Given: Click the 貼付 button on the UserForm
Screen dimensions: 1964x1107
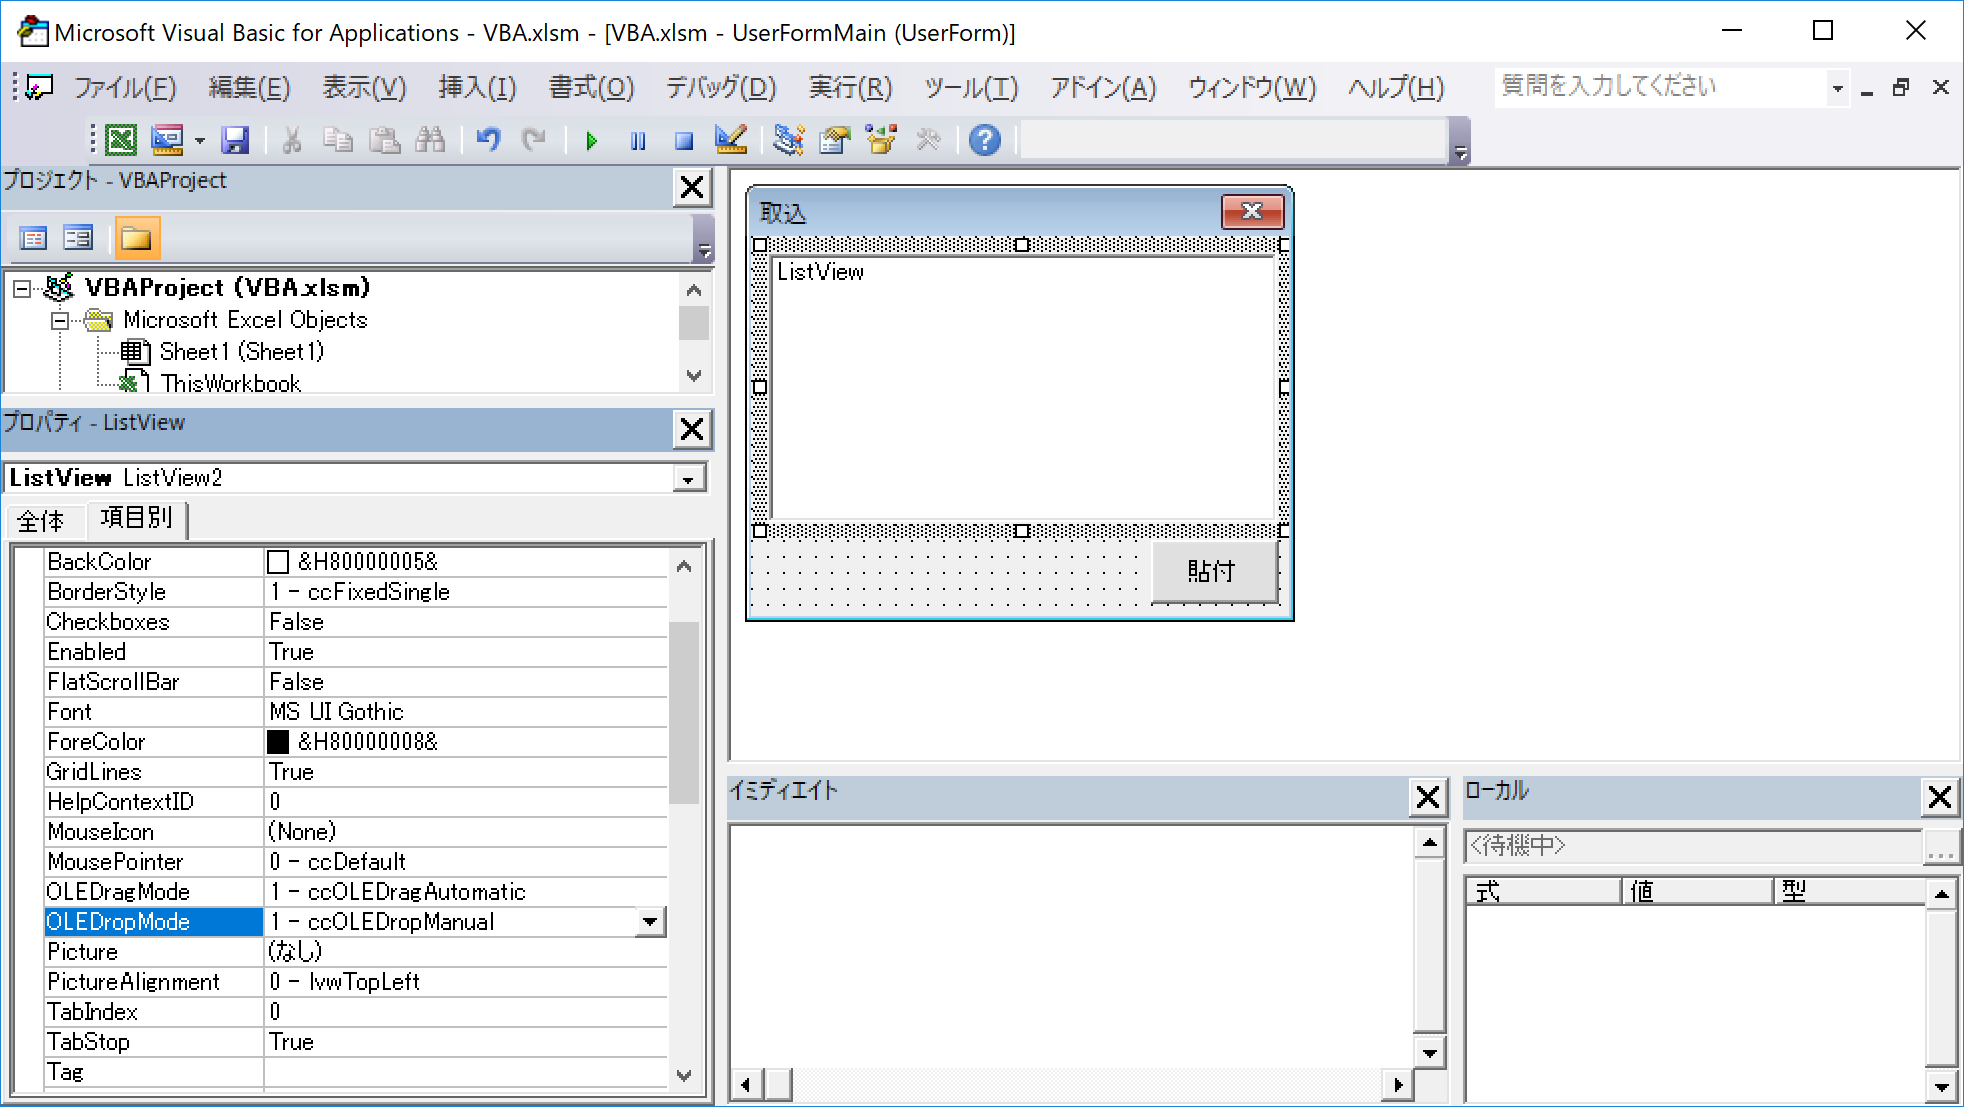Looking at the screenshot, I should (1214, 571).
